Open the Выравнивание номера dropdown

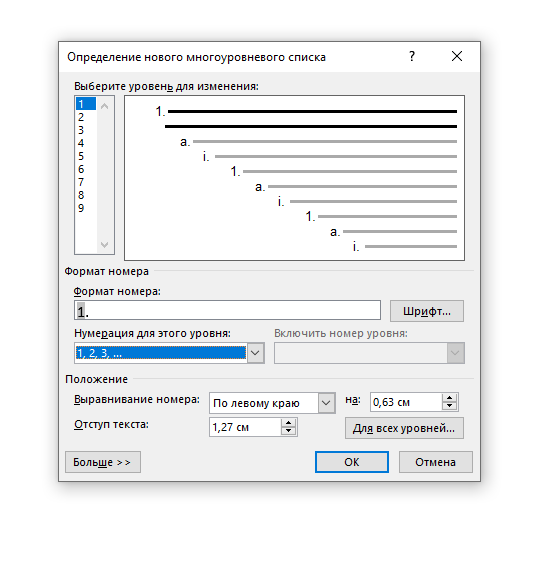(326, 403)
